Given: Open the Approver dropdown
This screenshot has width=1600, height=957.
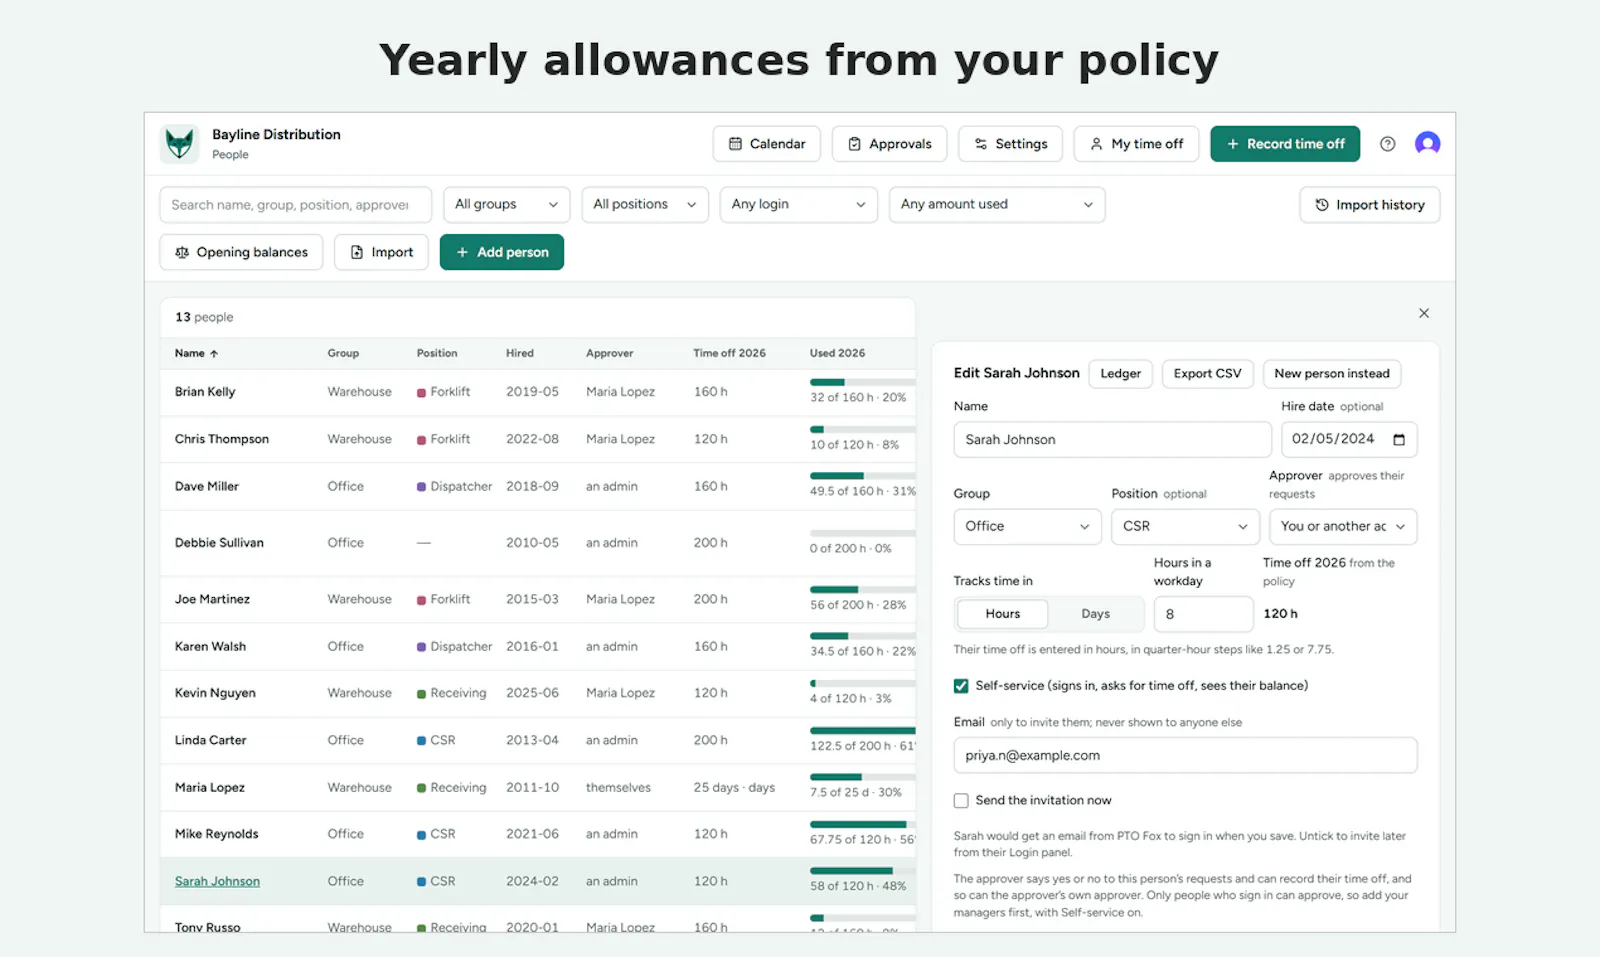Looking at the screenshot, I should point(1343,526).
